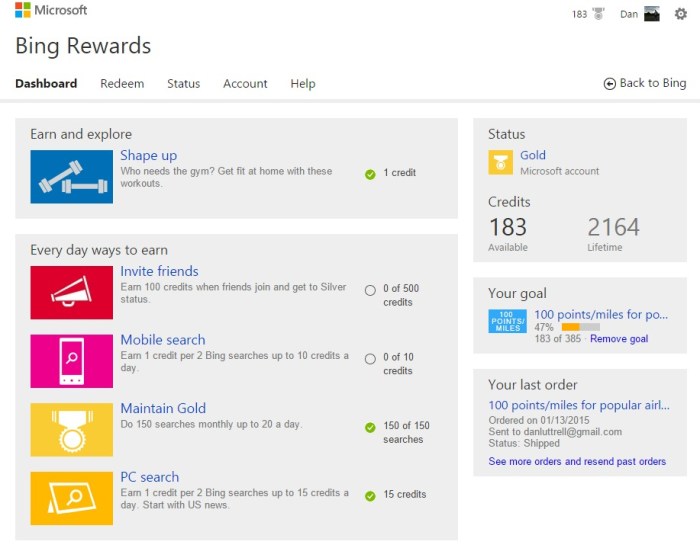Open the settings gear icon

680,14
